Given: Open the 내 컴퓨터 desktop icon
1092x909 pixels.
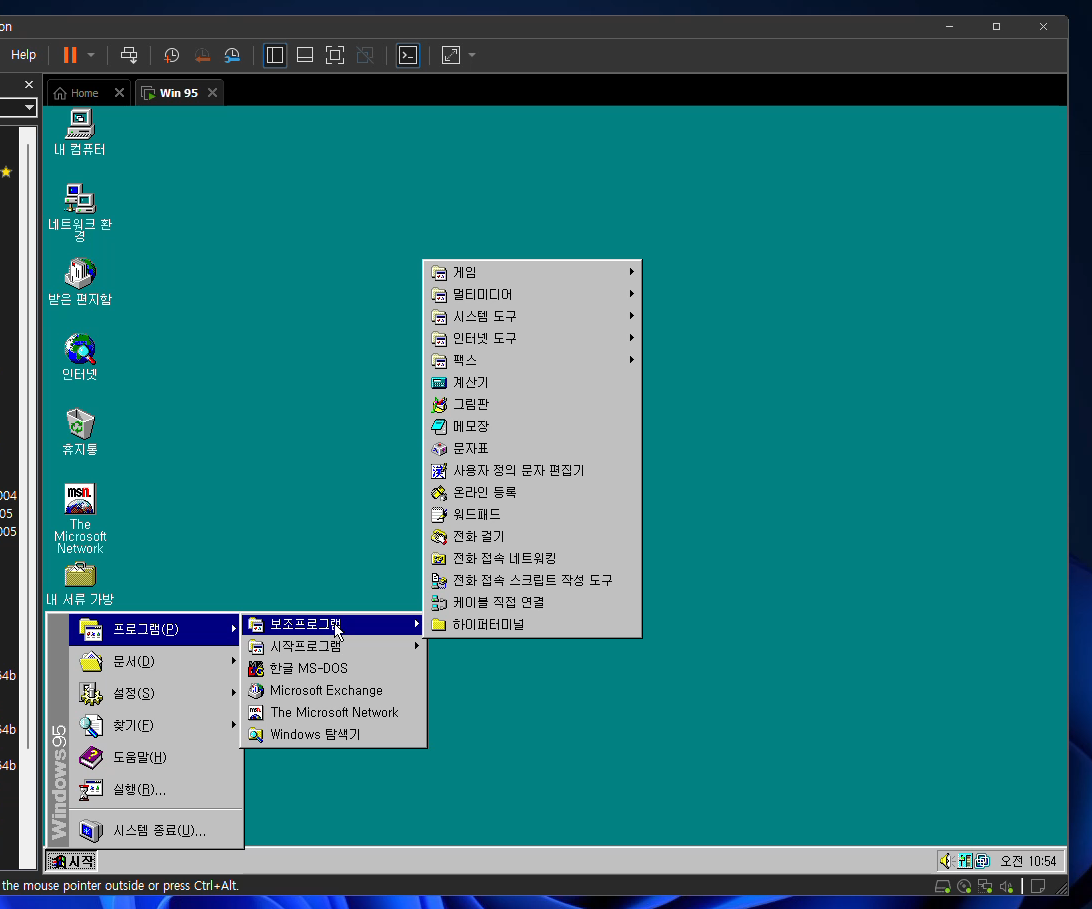Looking at the screenshot, I should (79, 132).
